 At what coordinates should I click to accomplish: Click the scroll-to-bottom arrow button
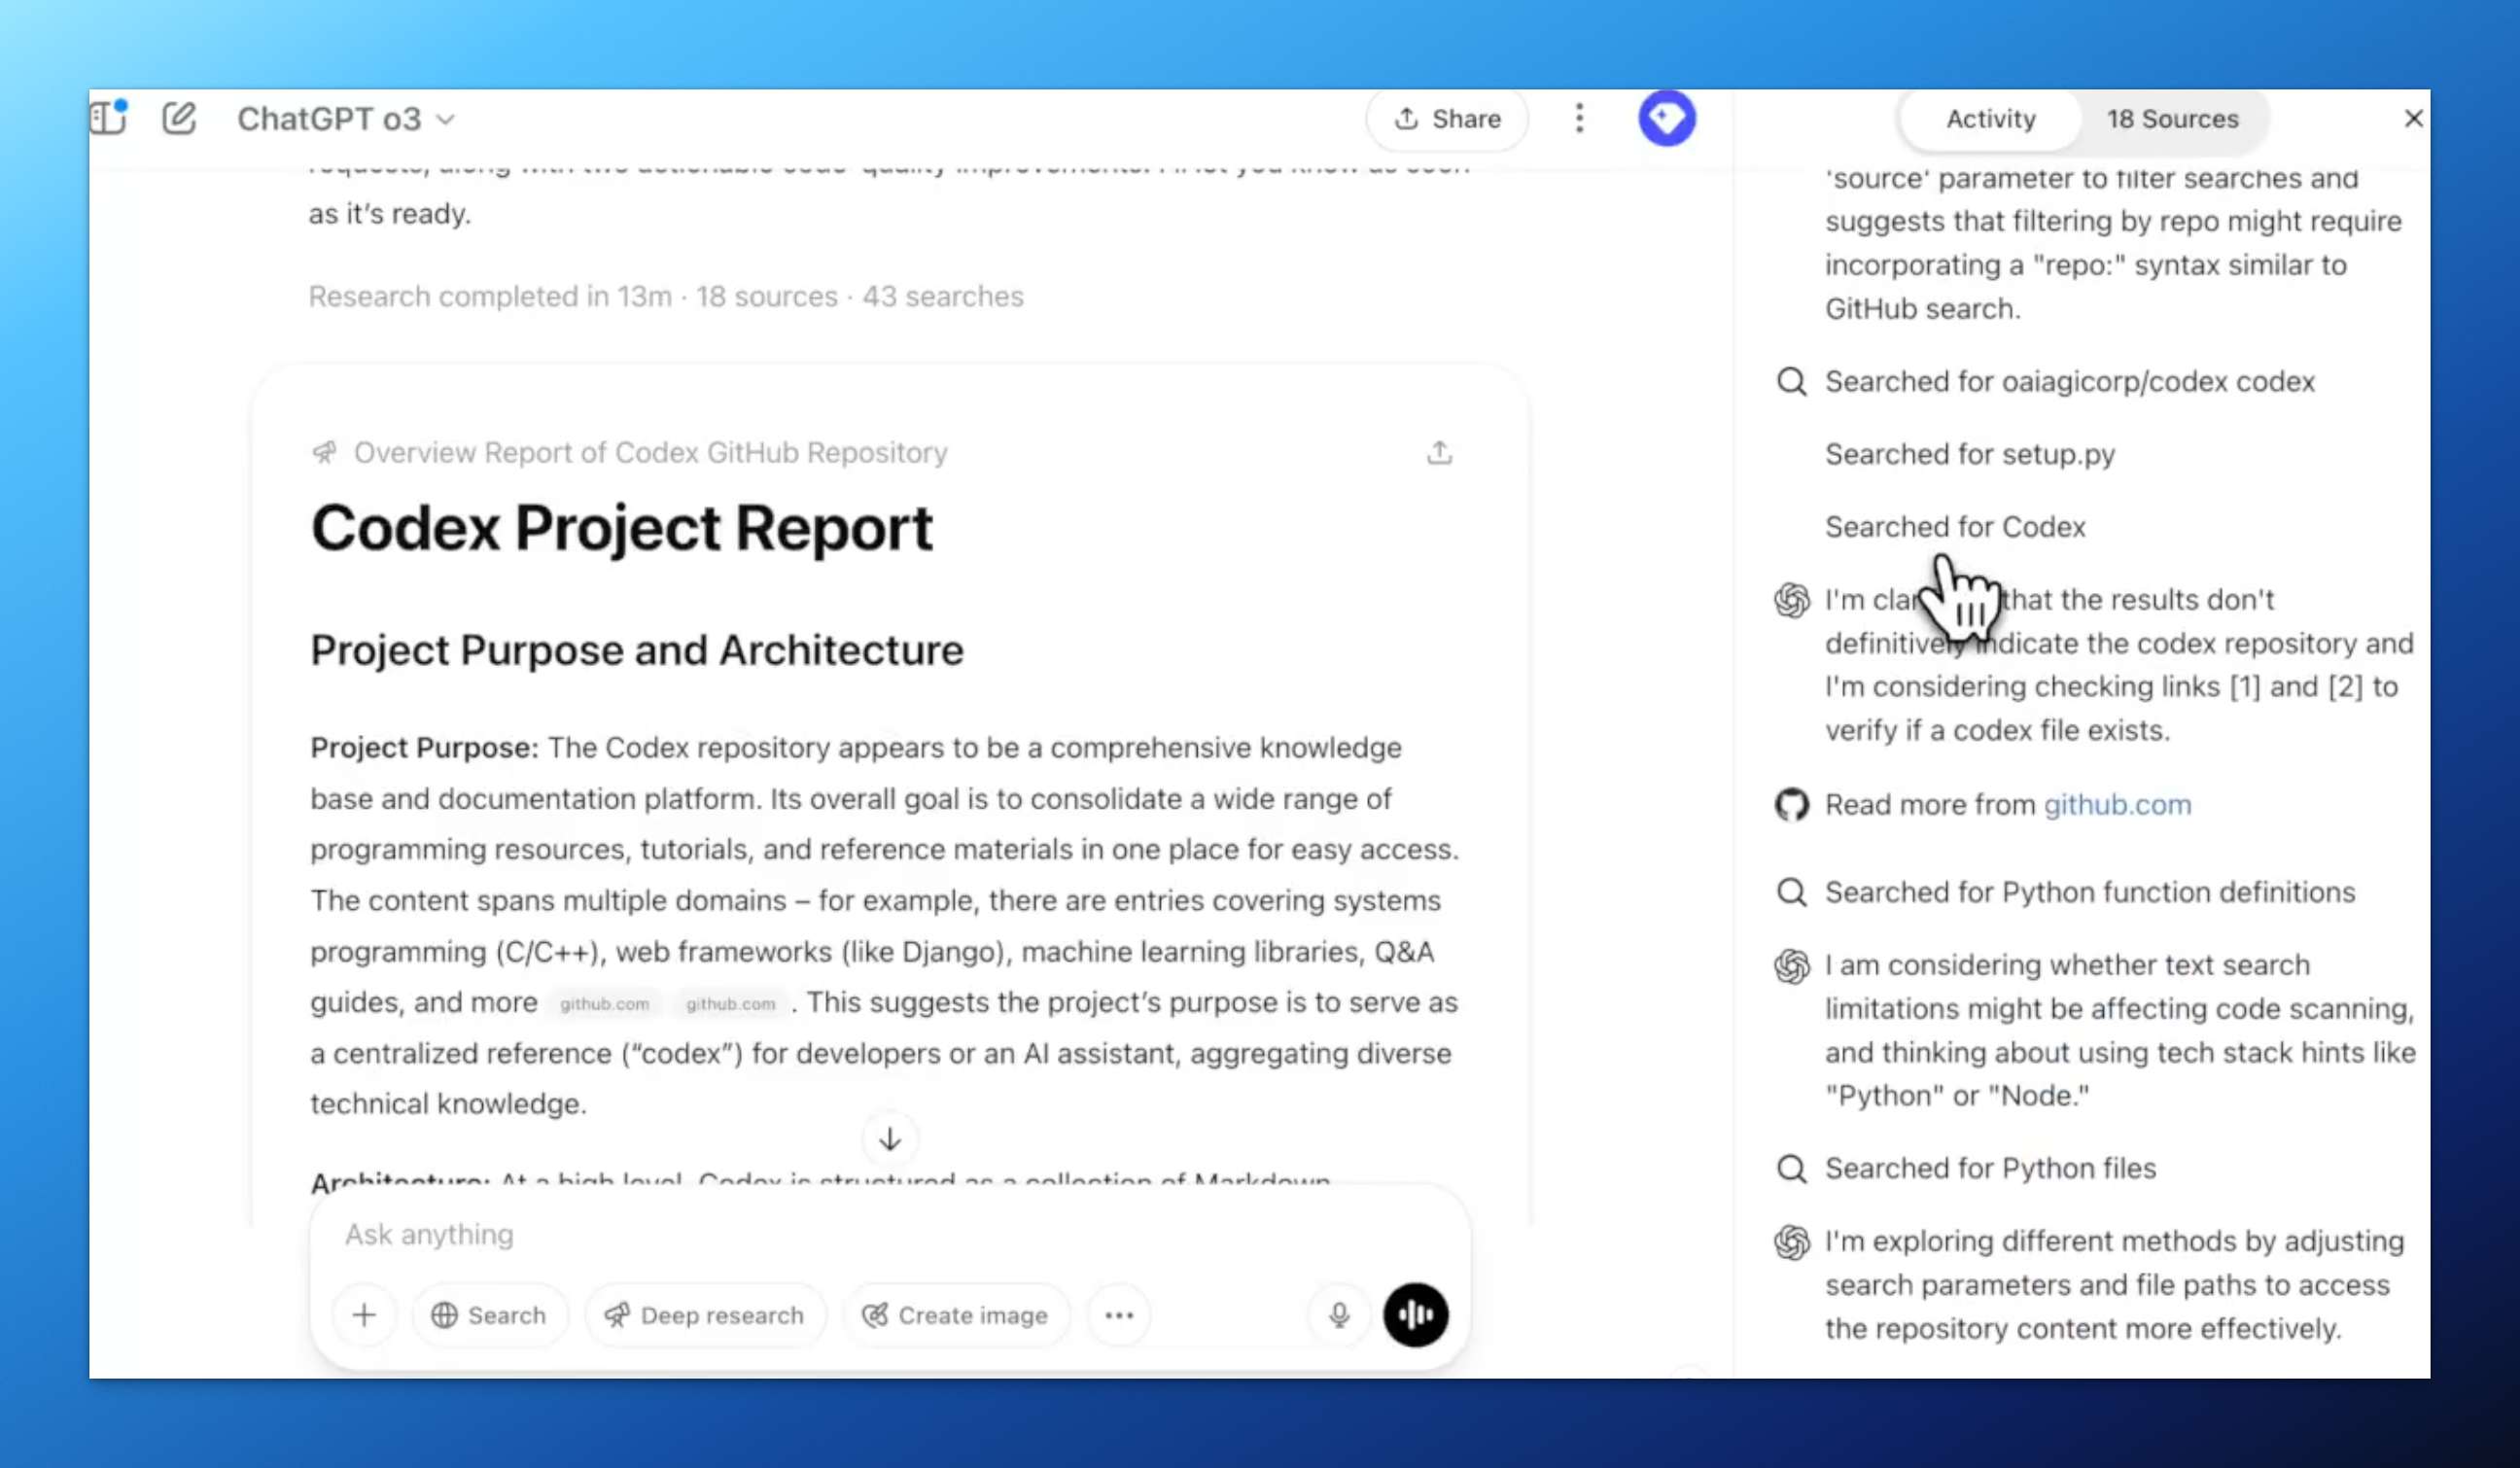[x=889, y=1139]
